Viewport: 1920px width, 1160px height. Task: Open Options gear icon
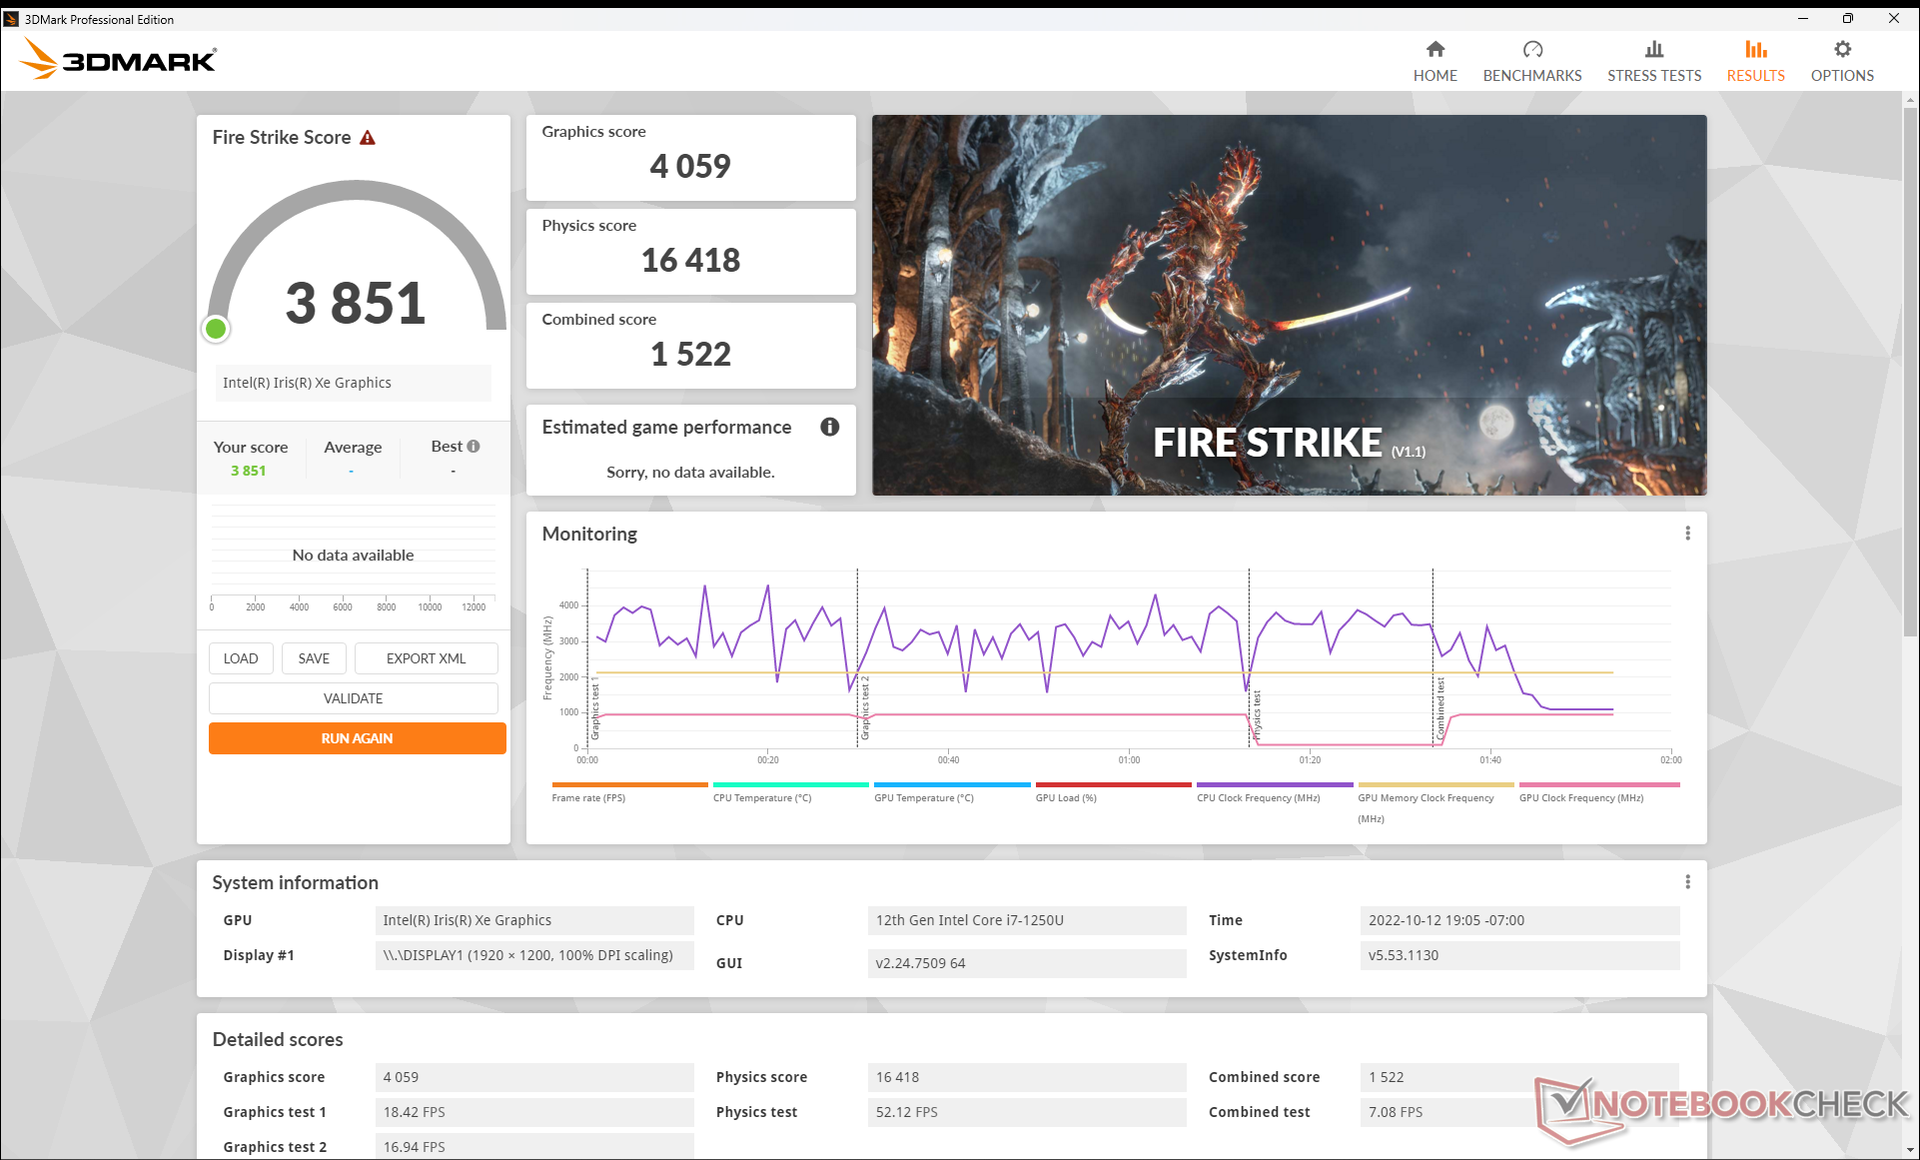[1842, 50]
